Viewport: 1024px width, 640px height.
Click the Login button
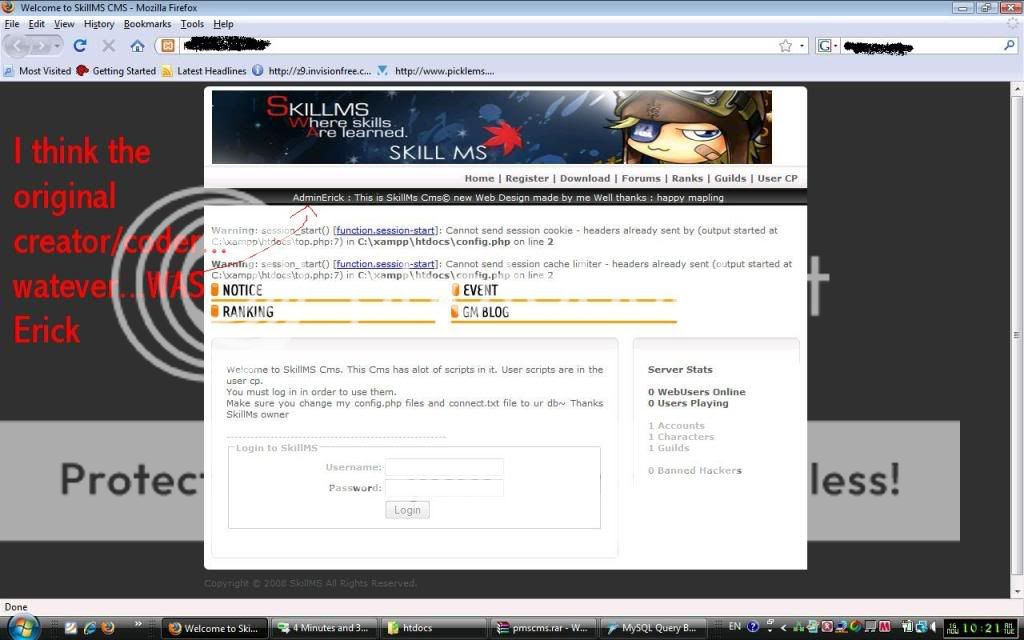coord(407,510)
